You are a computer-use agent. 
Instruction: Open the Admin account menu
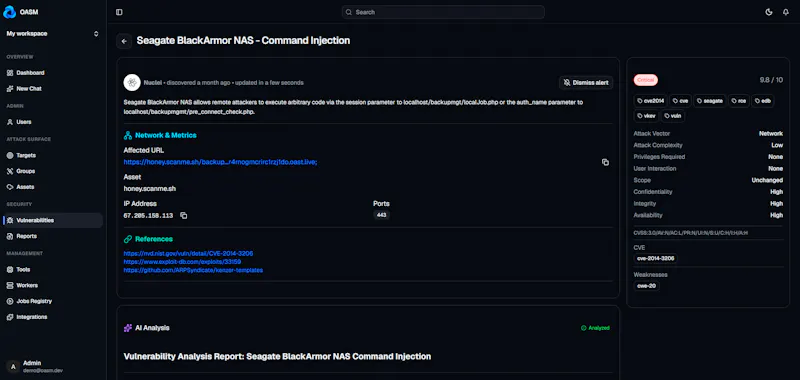click(52, 366)
